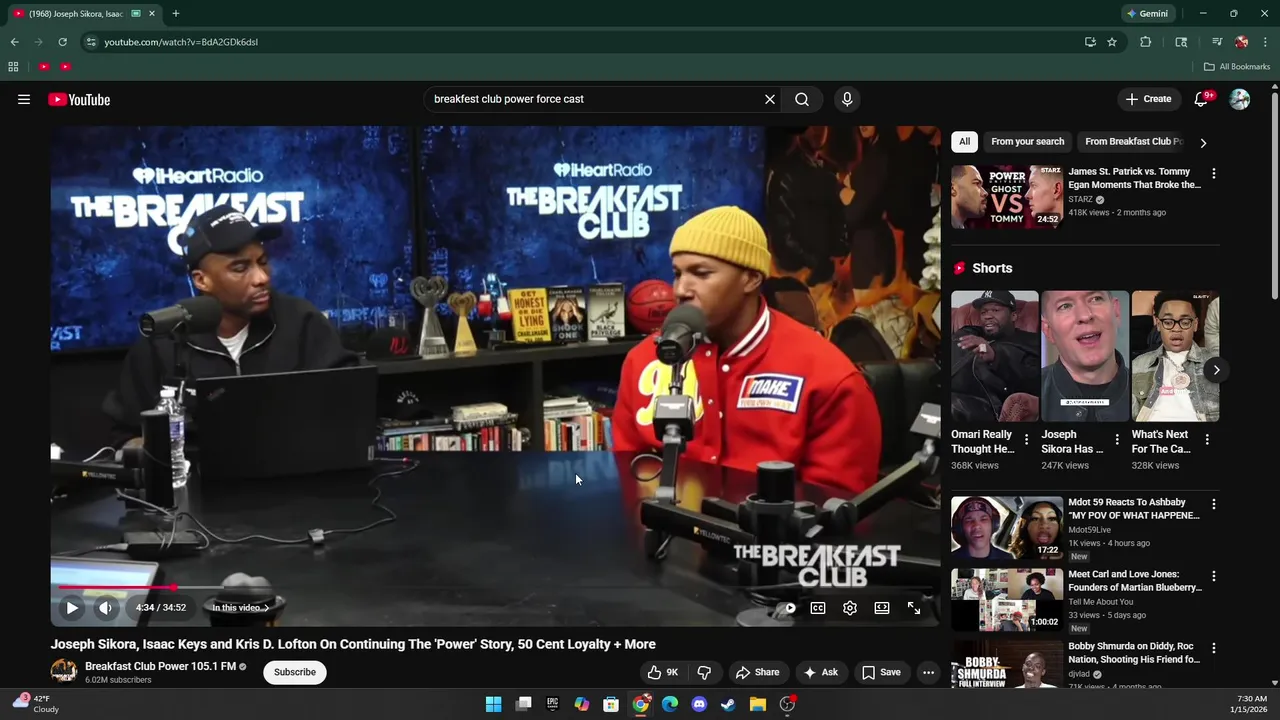Open File Explorer from the taskbar
This screenshot has width=1280, height=720.
[758, 704]
